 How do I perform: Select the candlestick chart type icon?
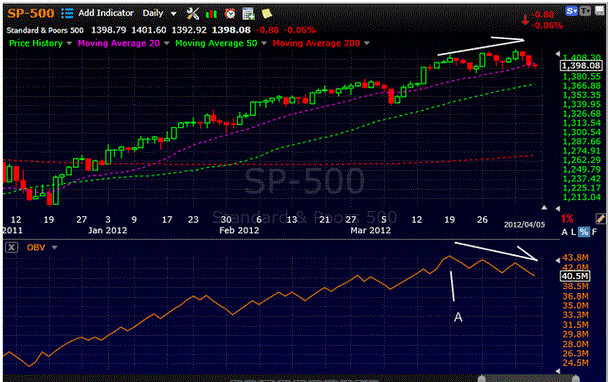pyautogui.click(x=211, y=14)
